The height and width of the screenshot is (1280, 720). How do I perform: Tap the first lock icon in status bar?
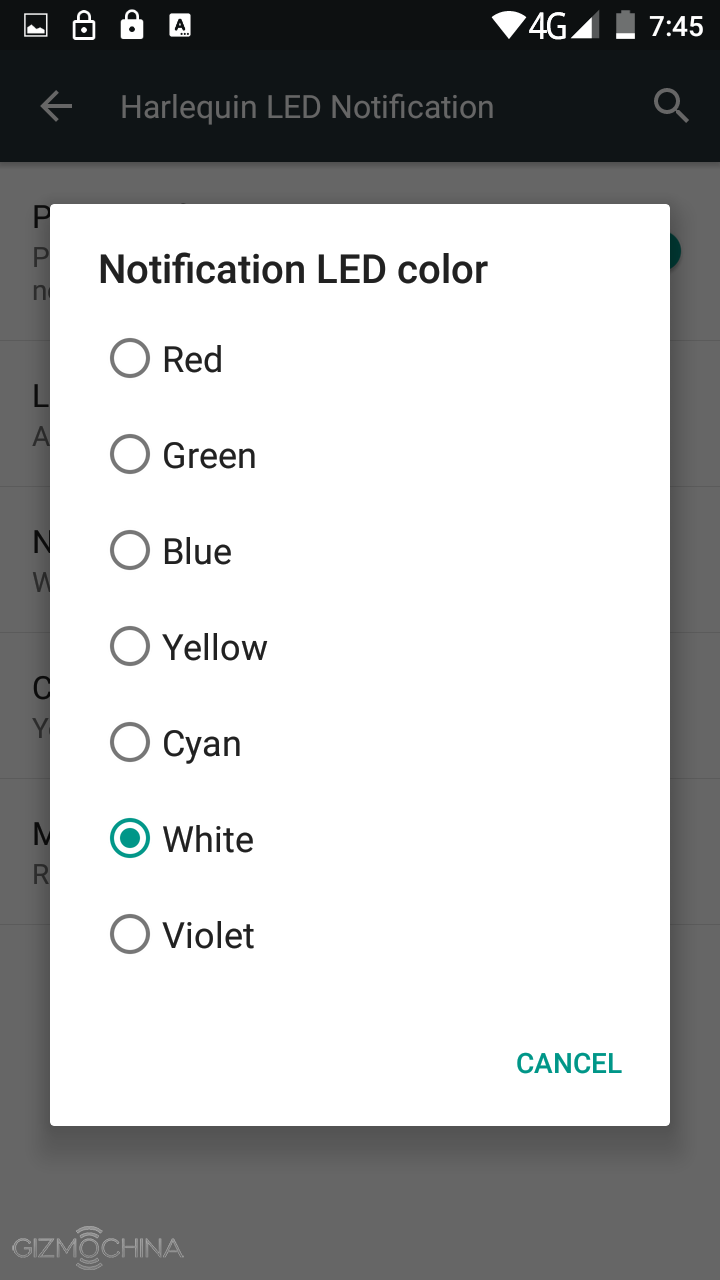point(84,26)
